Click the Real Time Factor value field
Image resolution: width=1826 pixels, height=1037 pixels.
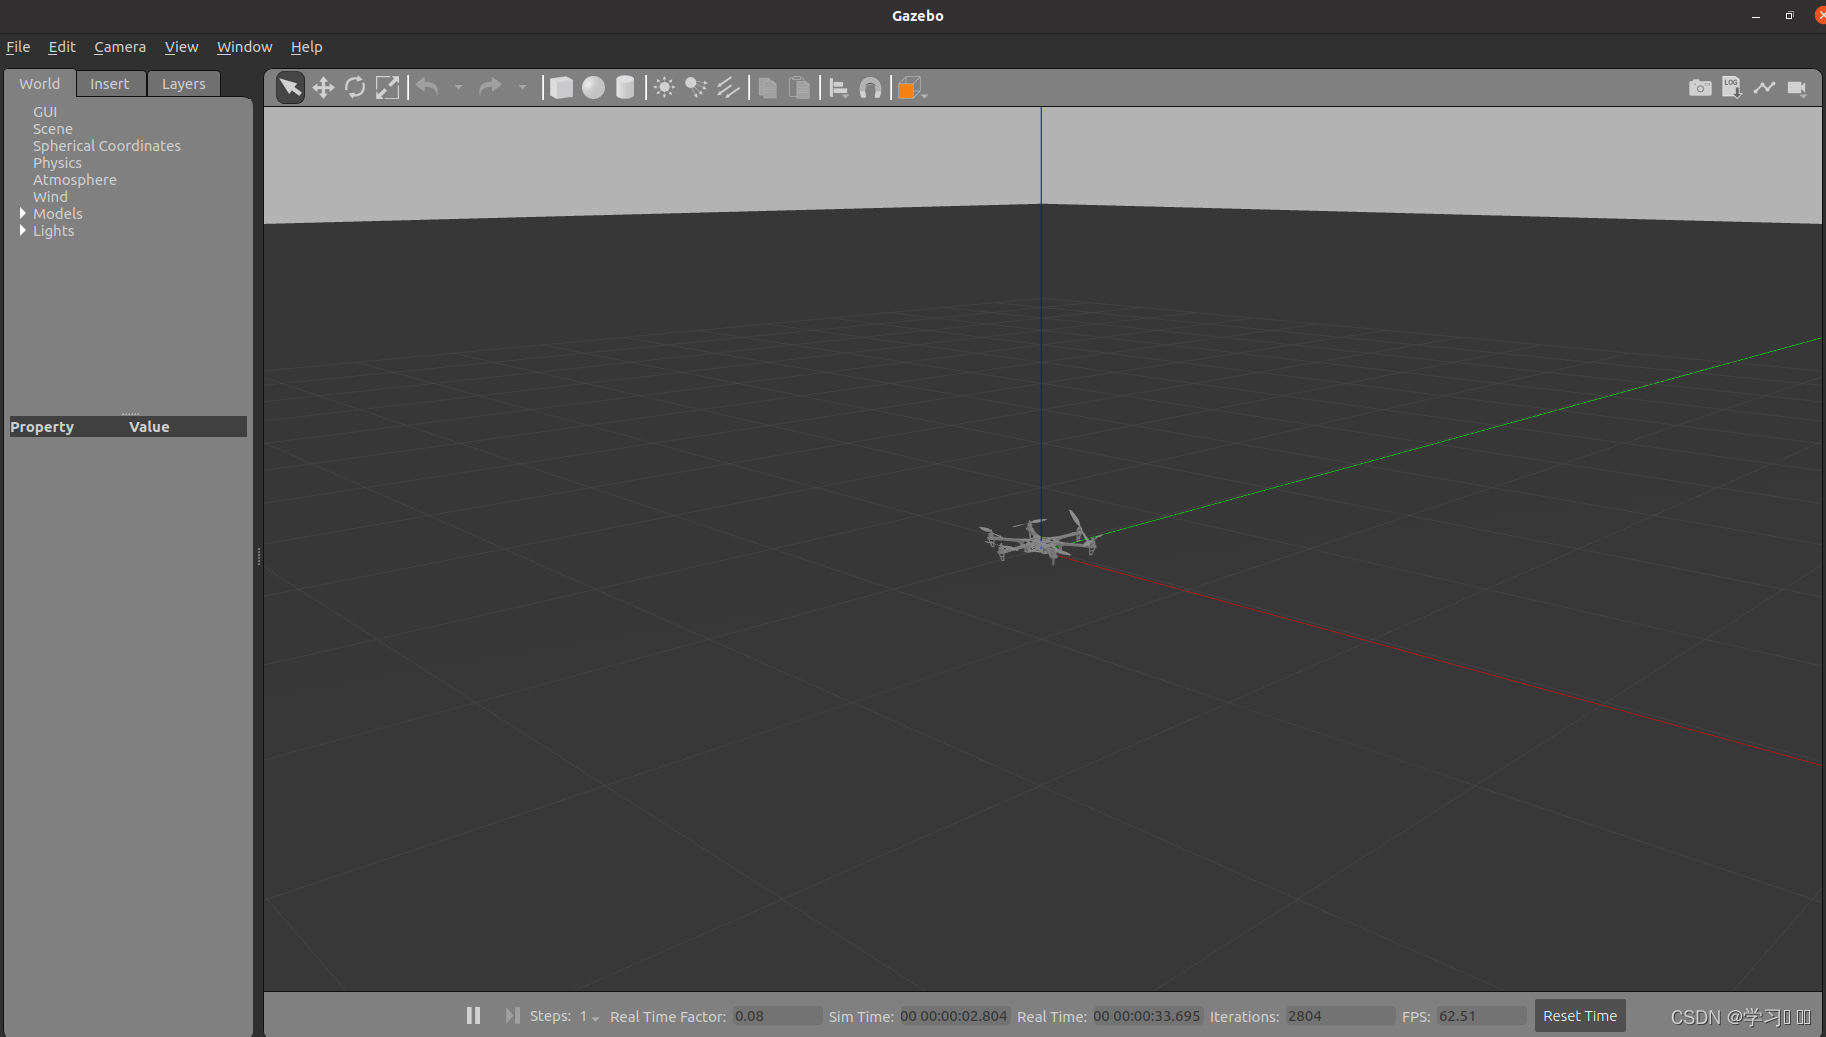(777, 1016)
